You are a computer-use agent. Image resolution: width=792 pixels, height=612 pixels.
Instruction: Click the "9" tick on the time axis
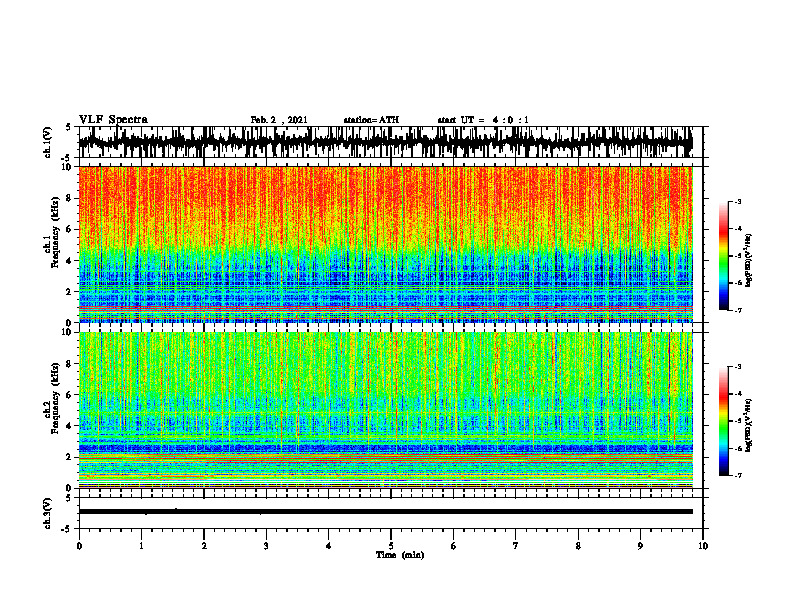point(640,546)
